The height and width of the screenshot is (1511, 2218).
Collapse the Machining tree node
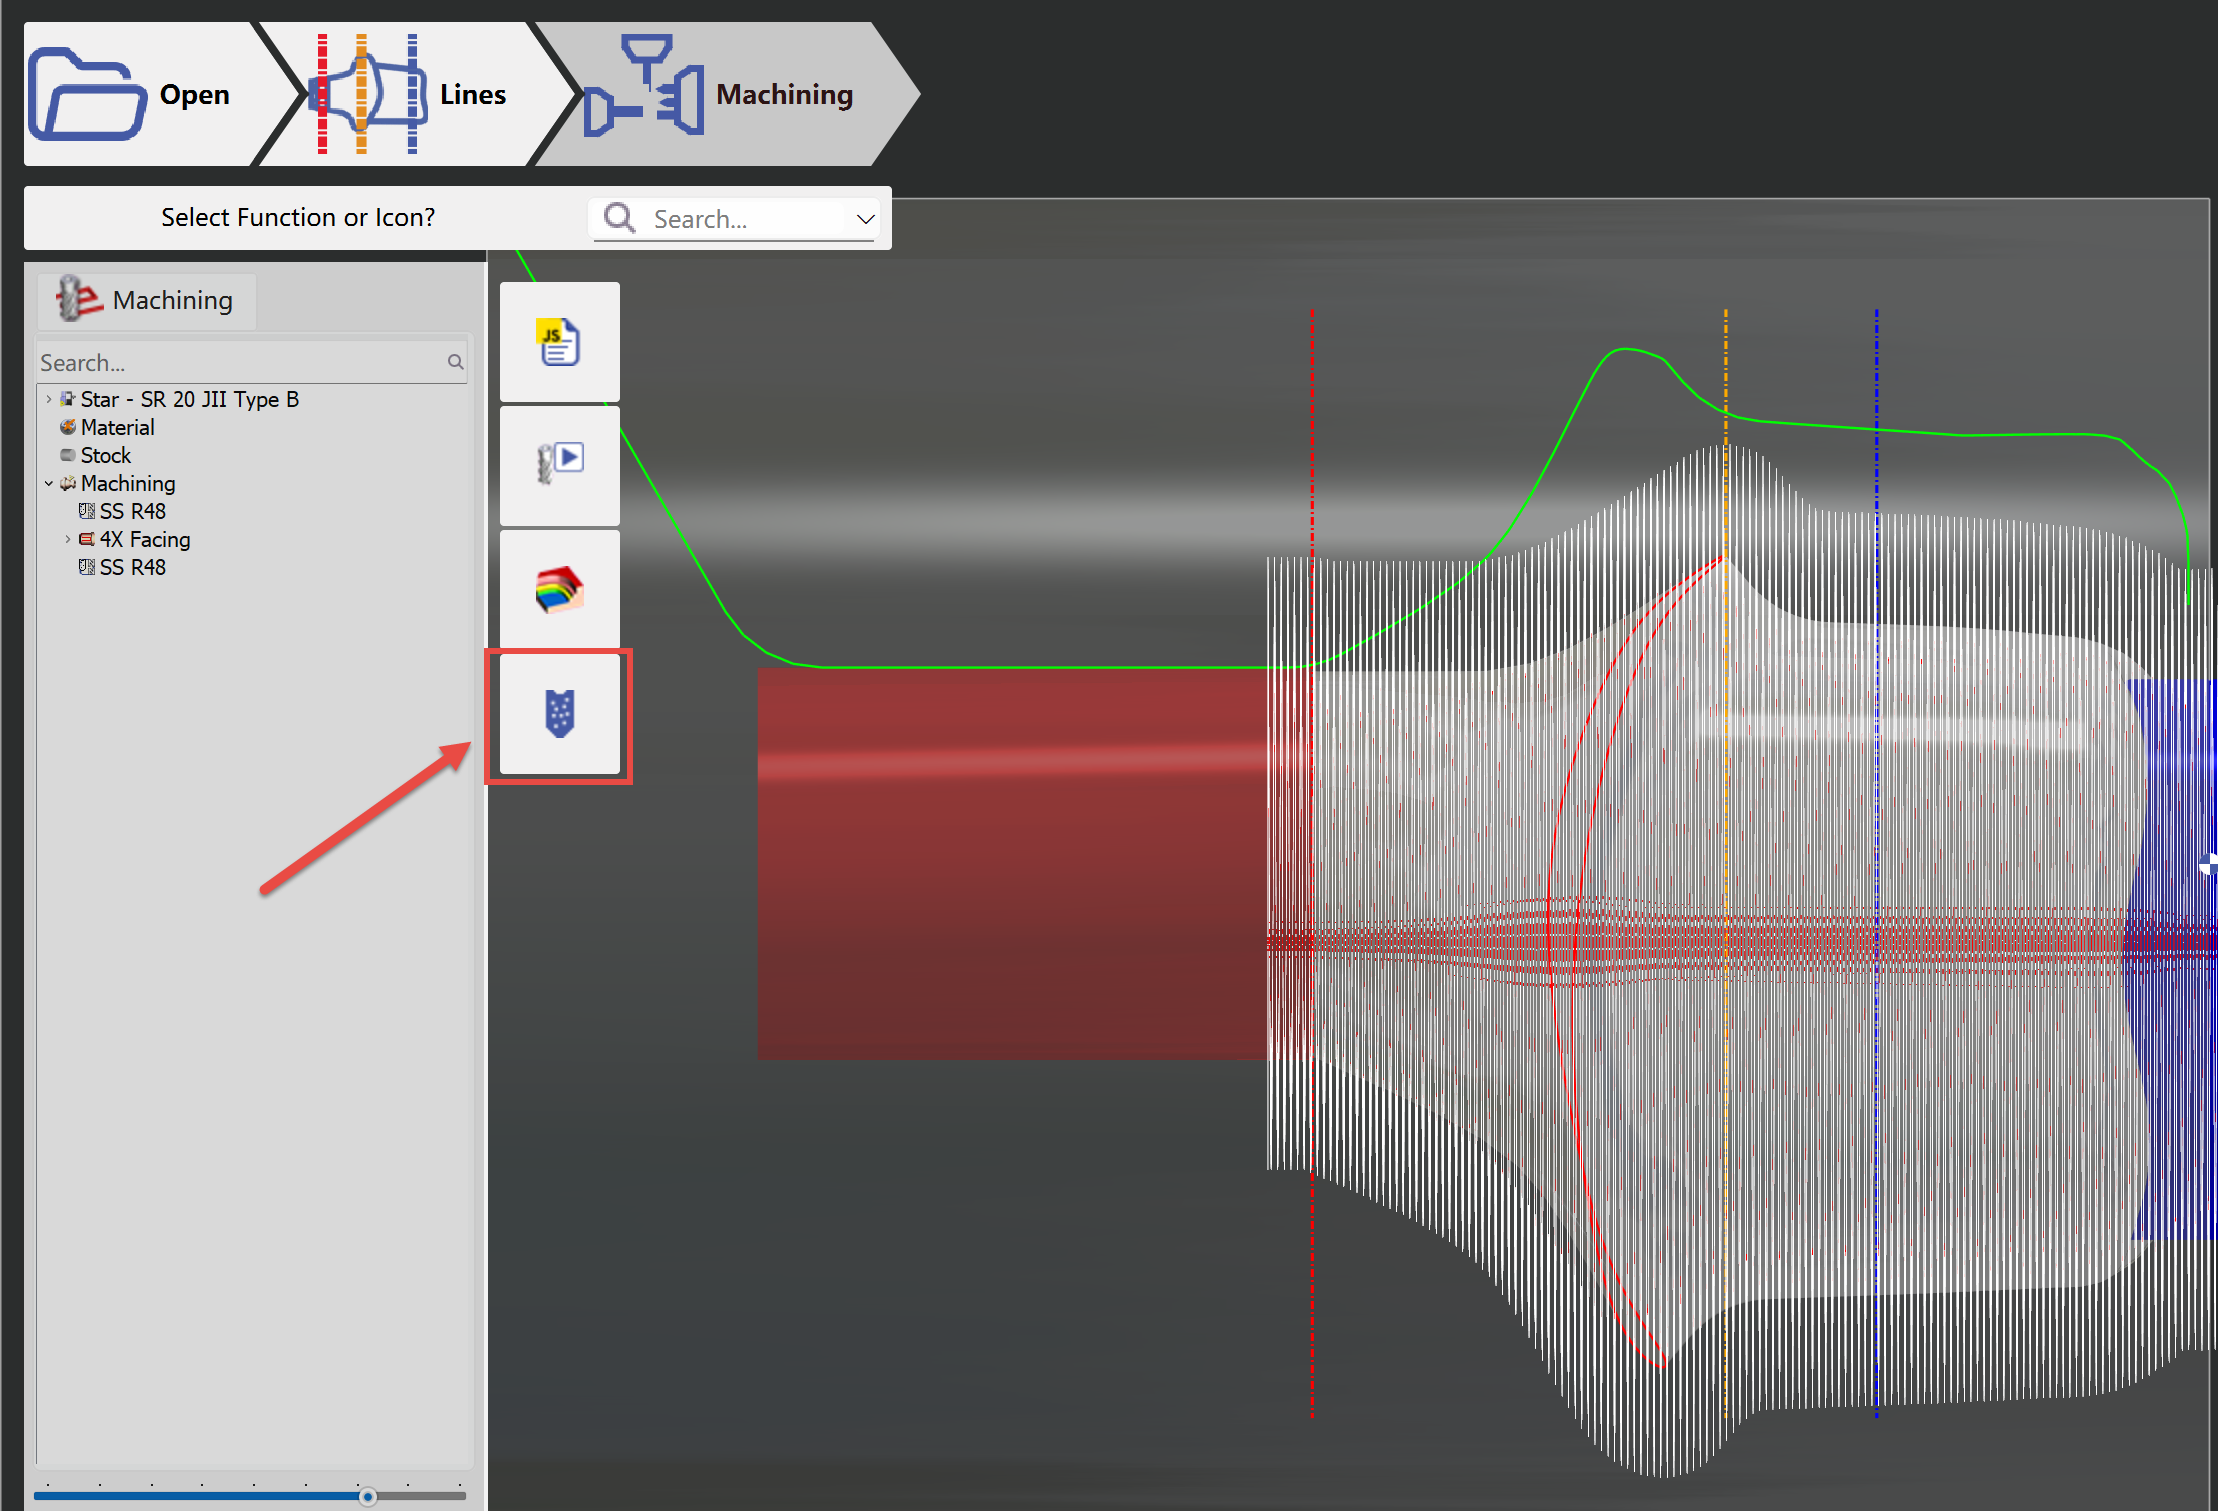tap(48, 483)
